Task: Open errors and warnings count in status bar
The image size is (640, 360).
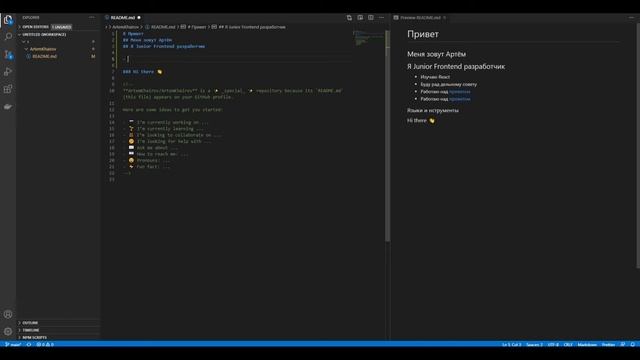Action: 45,344
